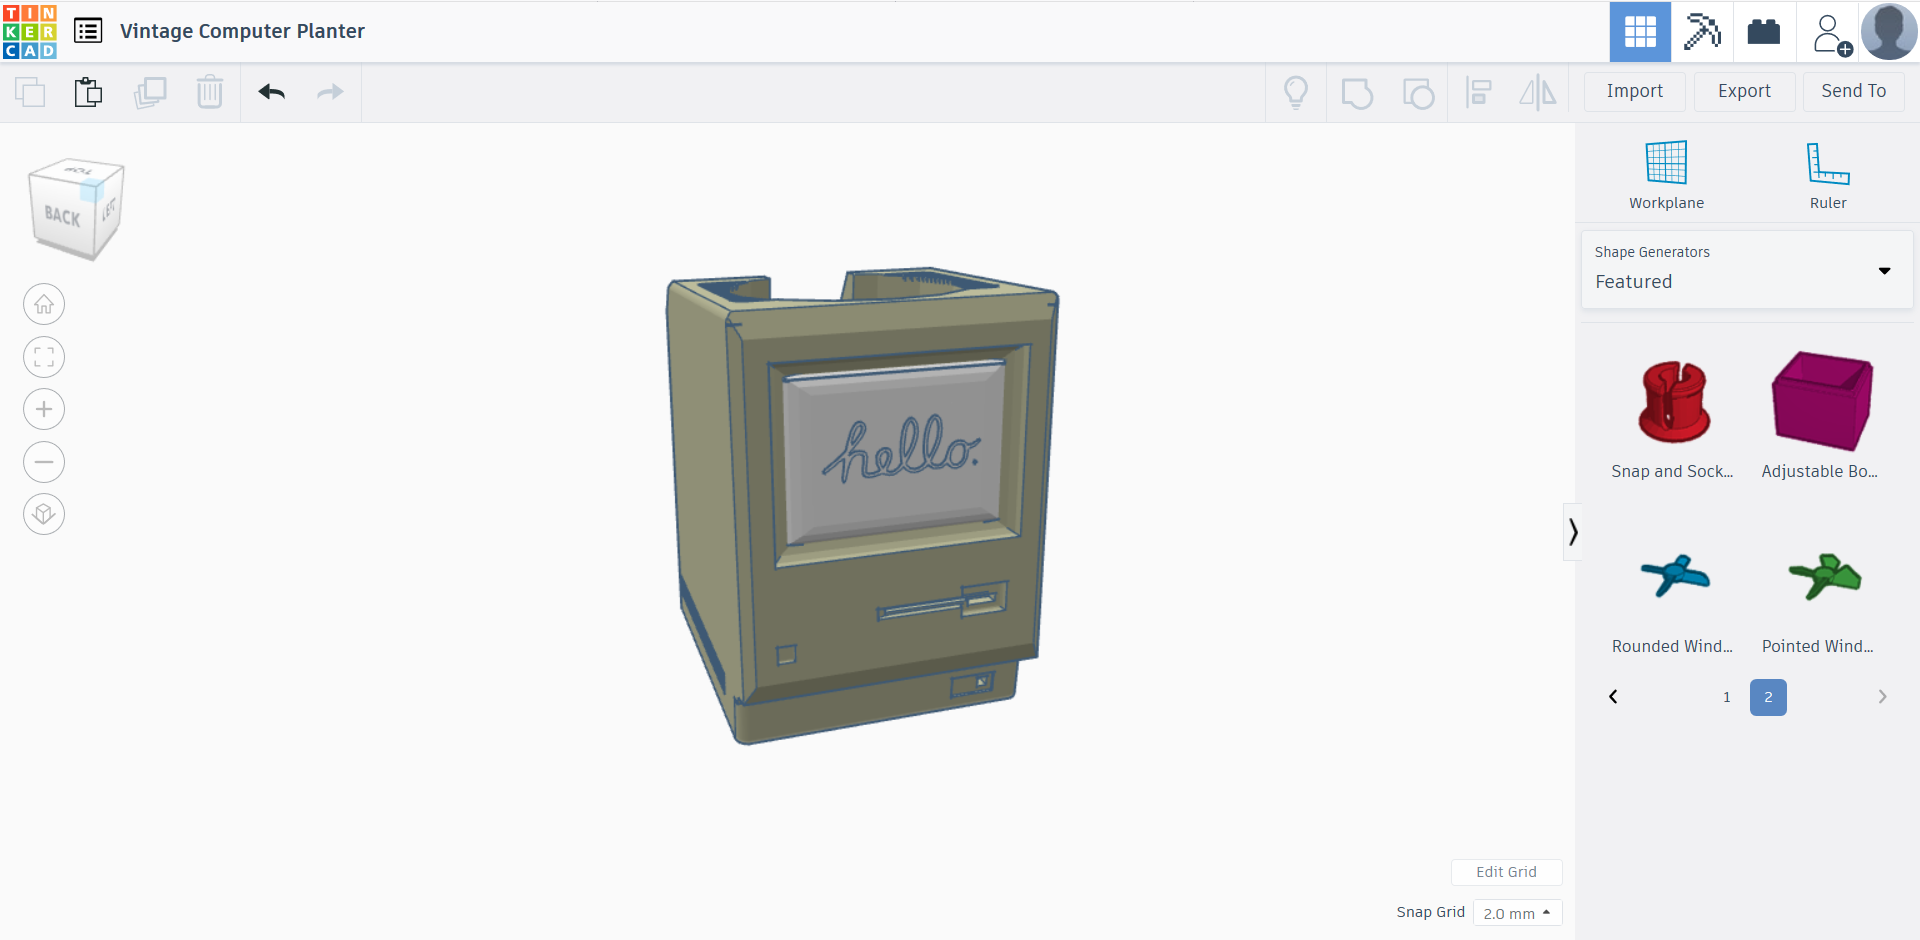Click the invite people icon

pos(1831,33)
